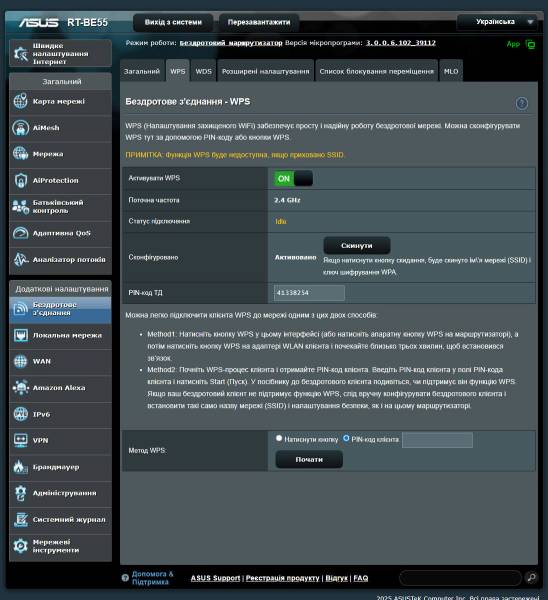Open the Список блокування переміщення tab
This screenshot has width=548, height=600.
pos(377,71)
